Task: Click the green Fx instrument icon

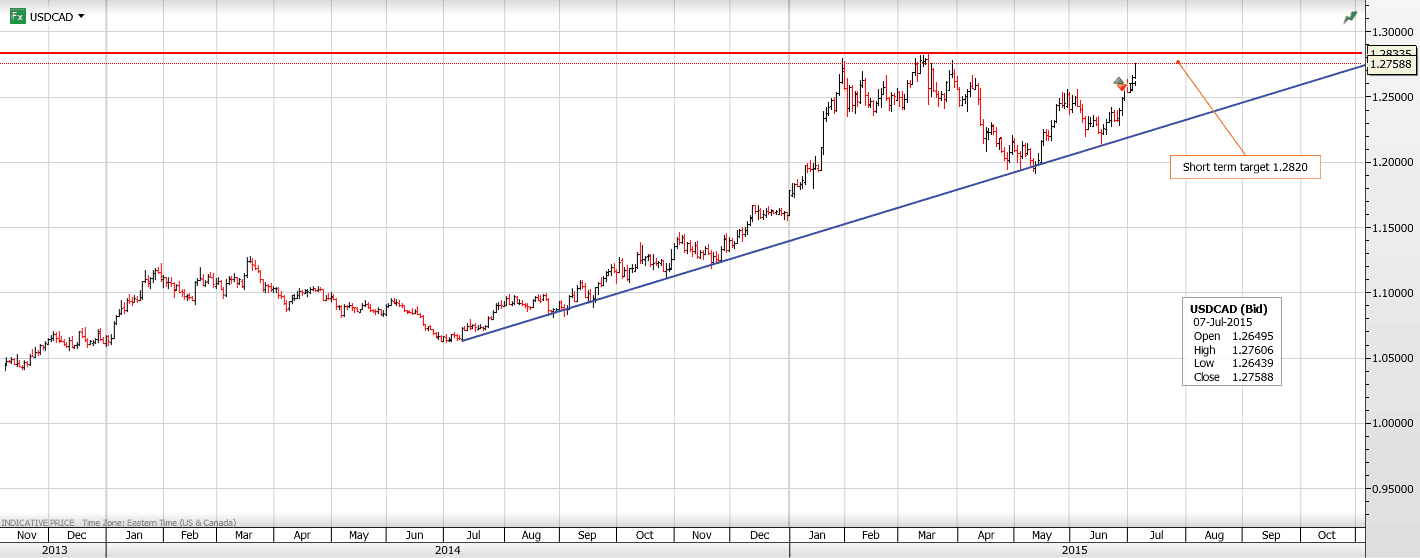Action: pos(17,16)
